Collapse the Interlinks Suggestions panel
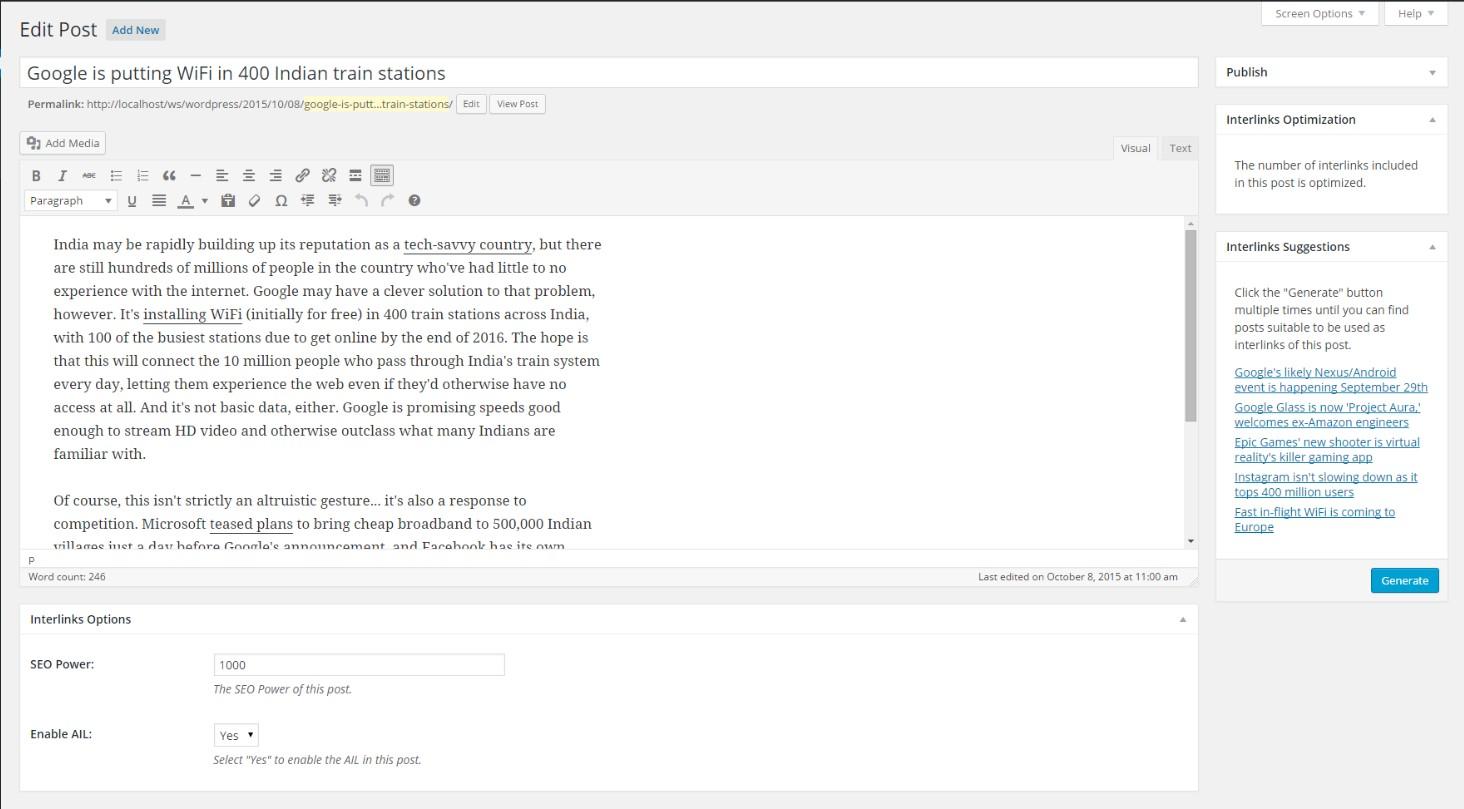This screenshot has width=1464, height=809. pyautogui.click(x=1432, y=247)
